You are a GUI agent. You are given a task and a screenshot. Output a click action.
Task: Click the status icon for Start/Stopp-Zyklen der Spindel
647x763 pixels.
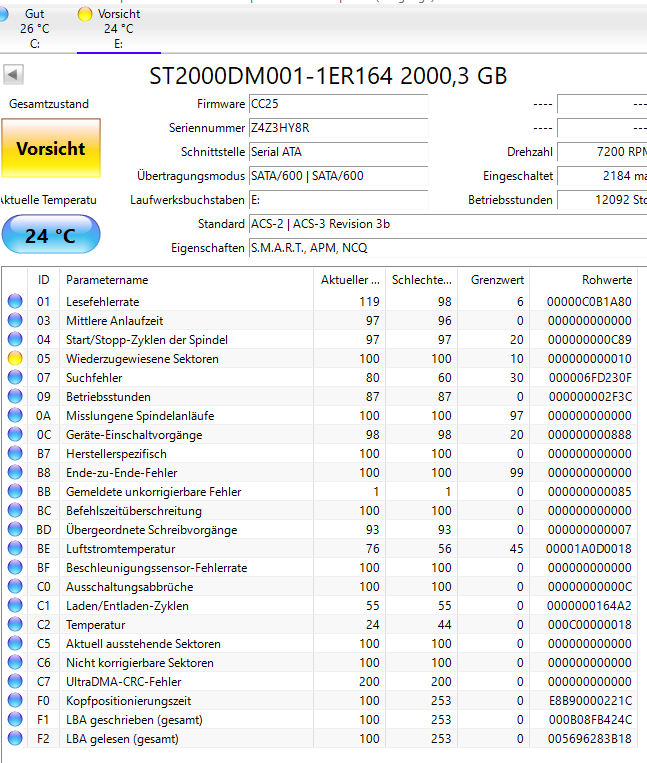point(15,340)
